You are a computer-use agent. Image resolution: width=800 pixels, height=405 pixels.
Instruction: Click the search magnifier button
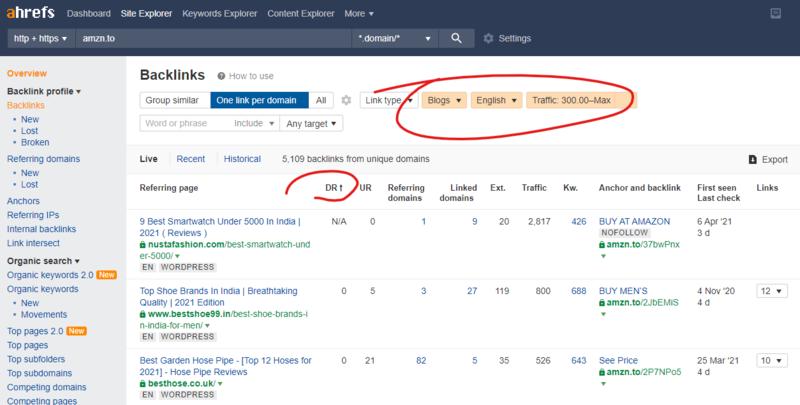click(455, 38)
